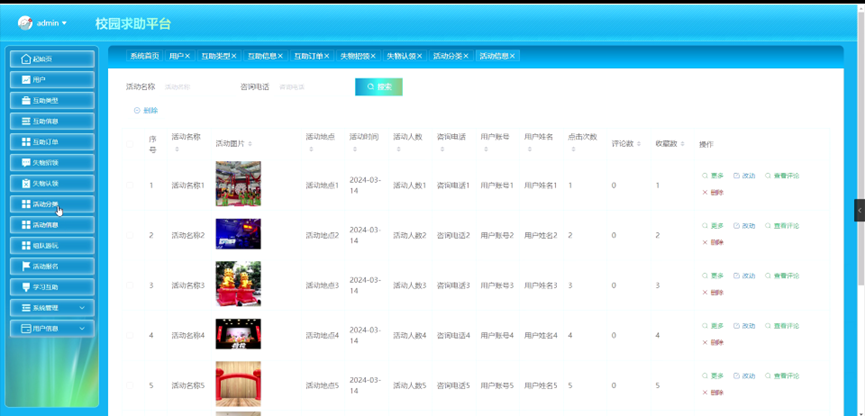Check the box for row 活动名称4
The image size is (865, 416).
tap(130, 335)
